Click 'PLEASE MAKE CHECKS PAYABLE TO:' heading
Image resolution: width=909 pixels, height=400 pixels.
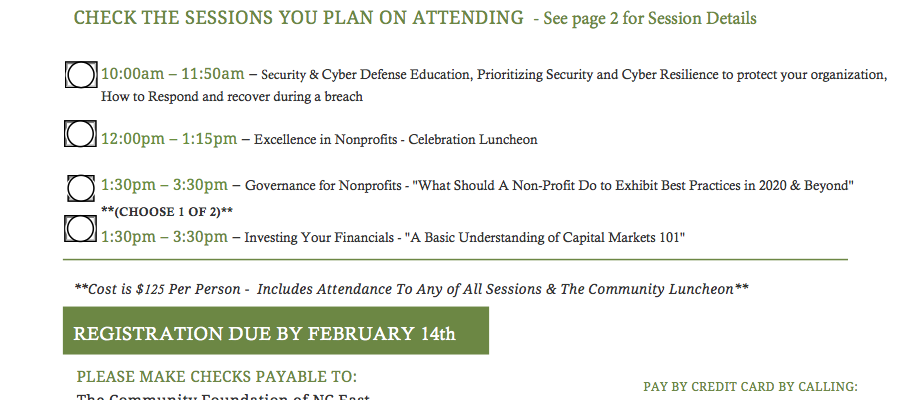point(216,377)
